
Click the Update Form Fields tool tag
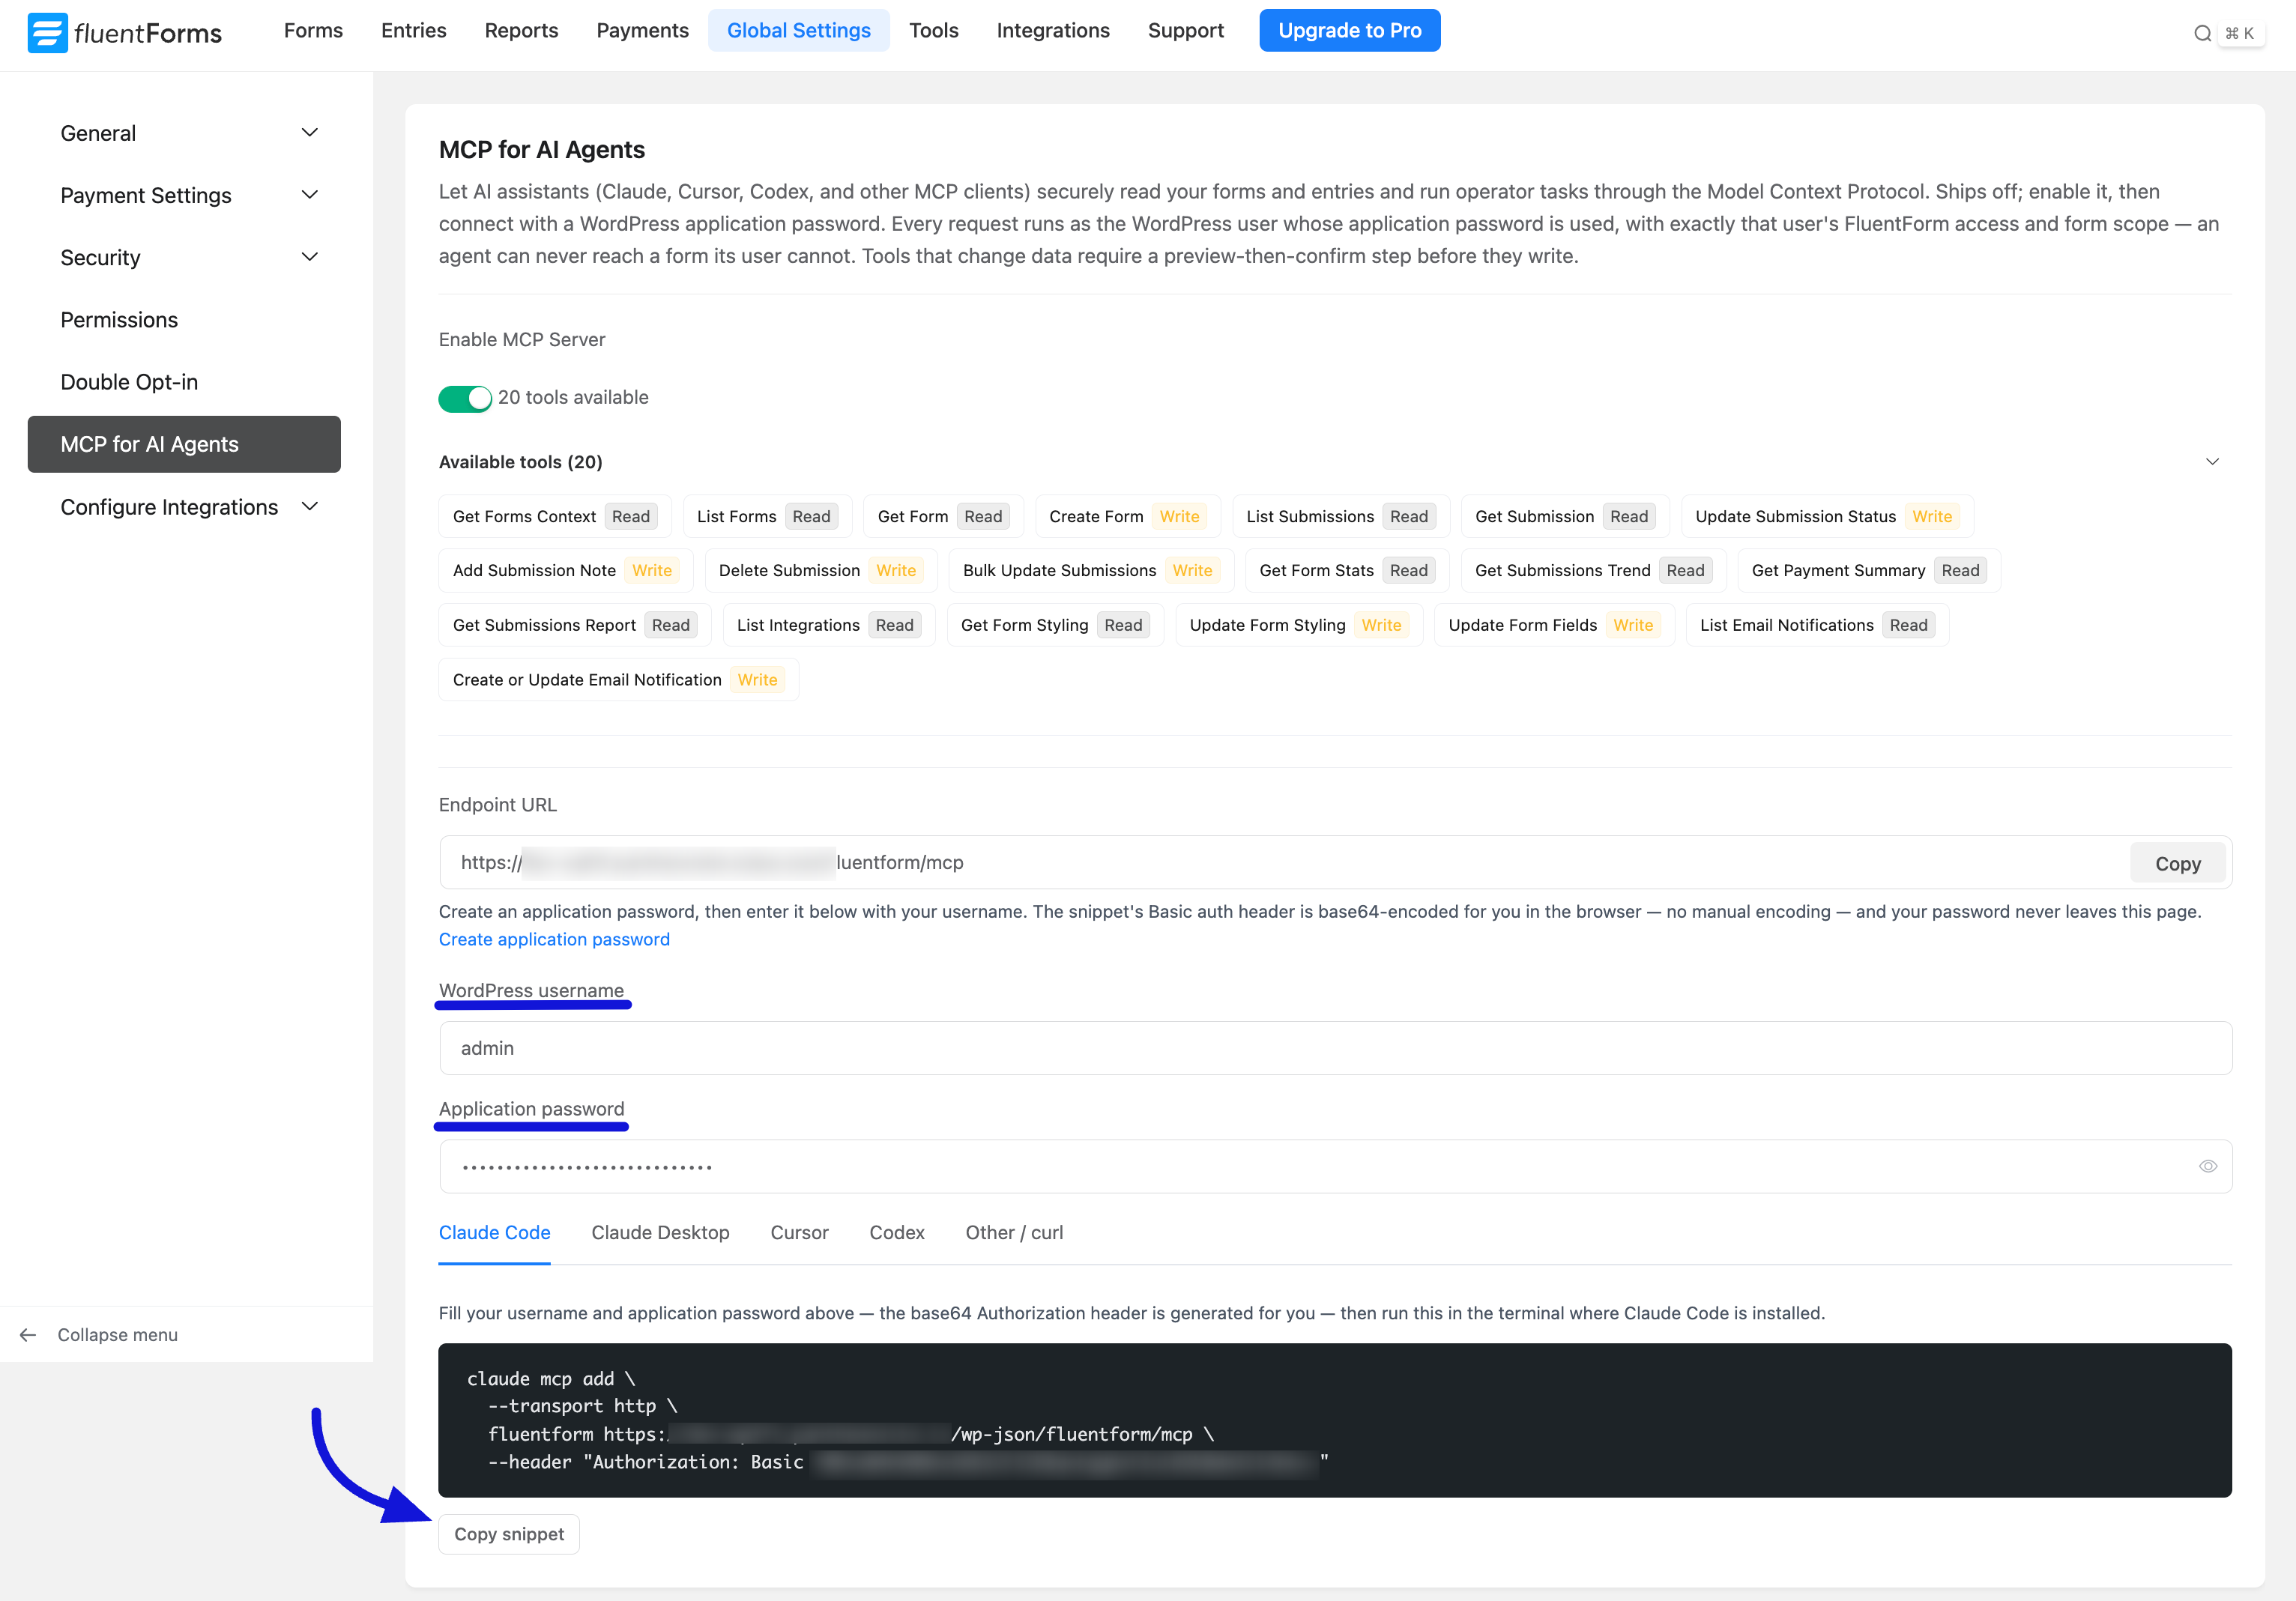(x=1554, y=625)
